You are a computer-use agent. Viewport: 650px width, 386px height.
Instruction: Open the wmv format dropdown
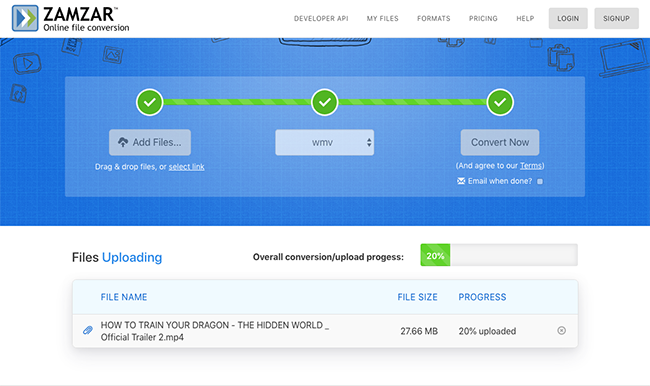tap(325, 142)
